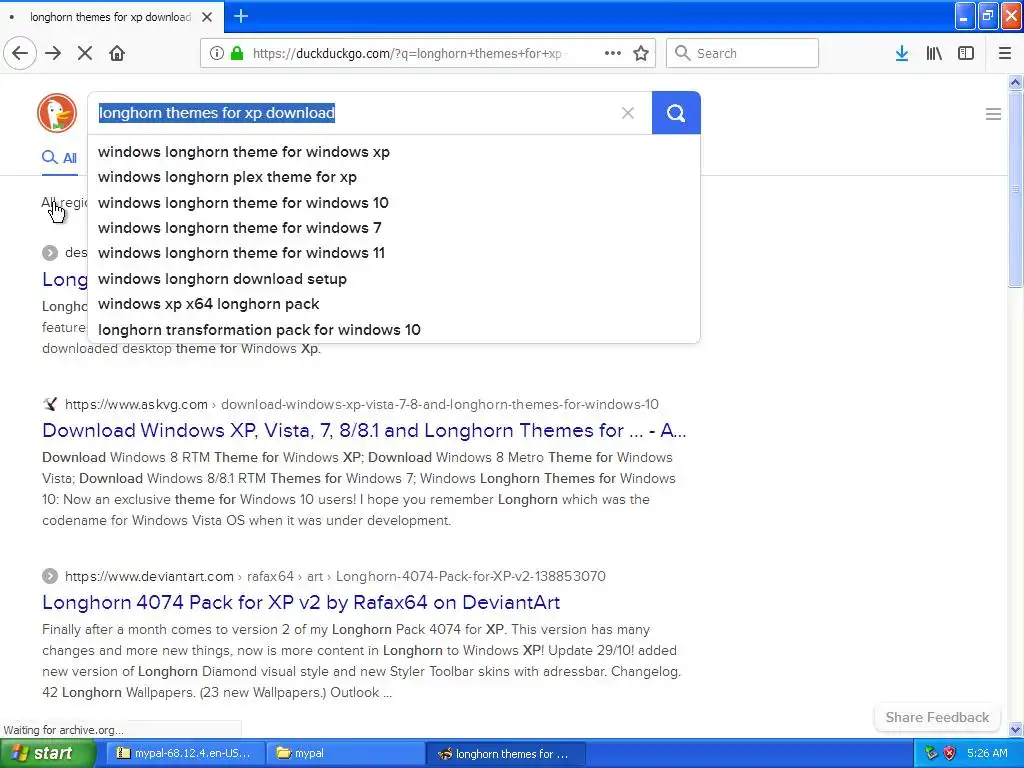The width and height of the screenshot is (1024, 768).
Task: Go forward with the forward arrow
Action: 53,53
